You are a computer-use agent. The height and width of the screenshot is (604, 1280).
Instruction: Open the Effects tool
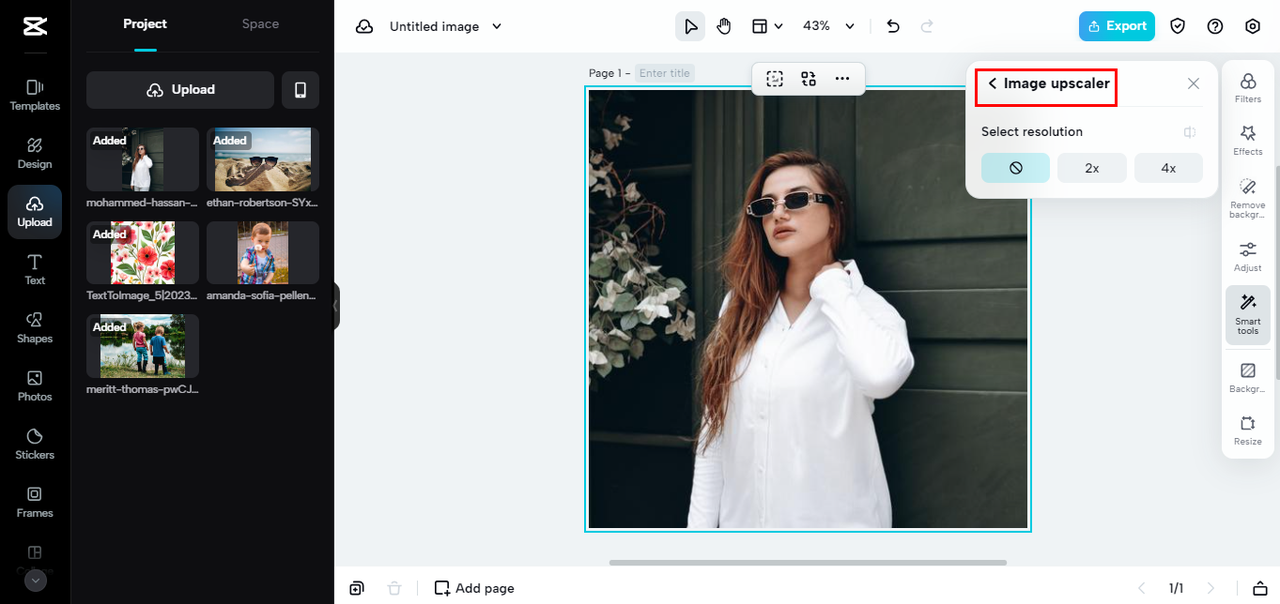pos(1248,140)
